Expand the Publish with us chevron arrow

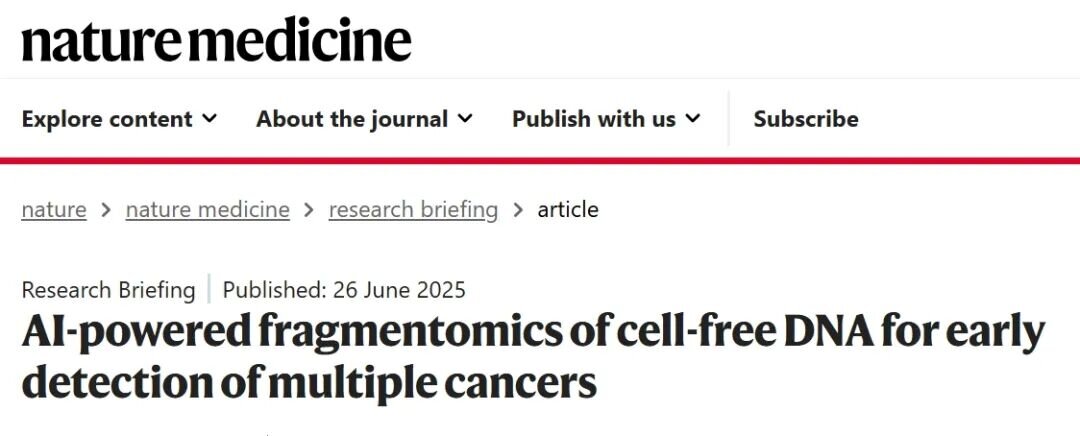[x=693, y=118]
